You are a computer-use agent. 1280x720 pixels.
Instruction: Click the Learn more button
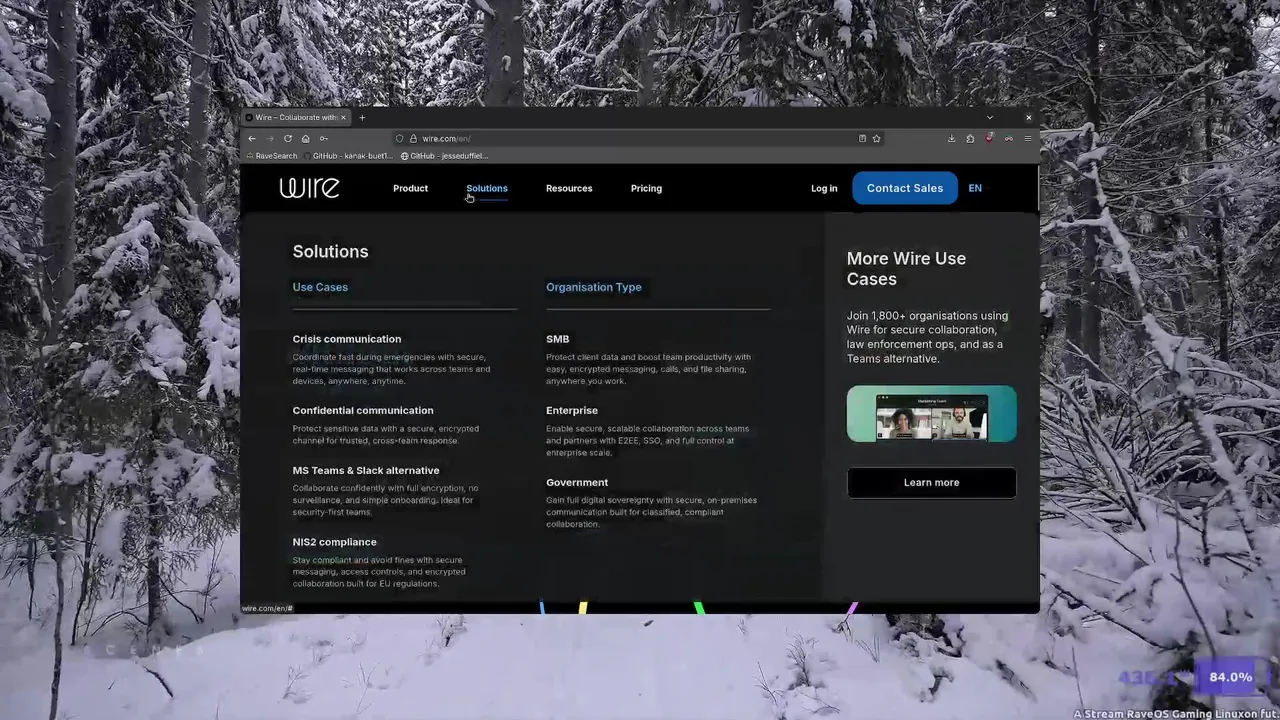pyautogui.click(x=932, y=482)
